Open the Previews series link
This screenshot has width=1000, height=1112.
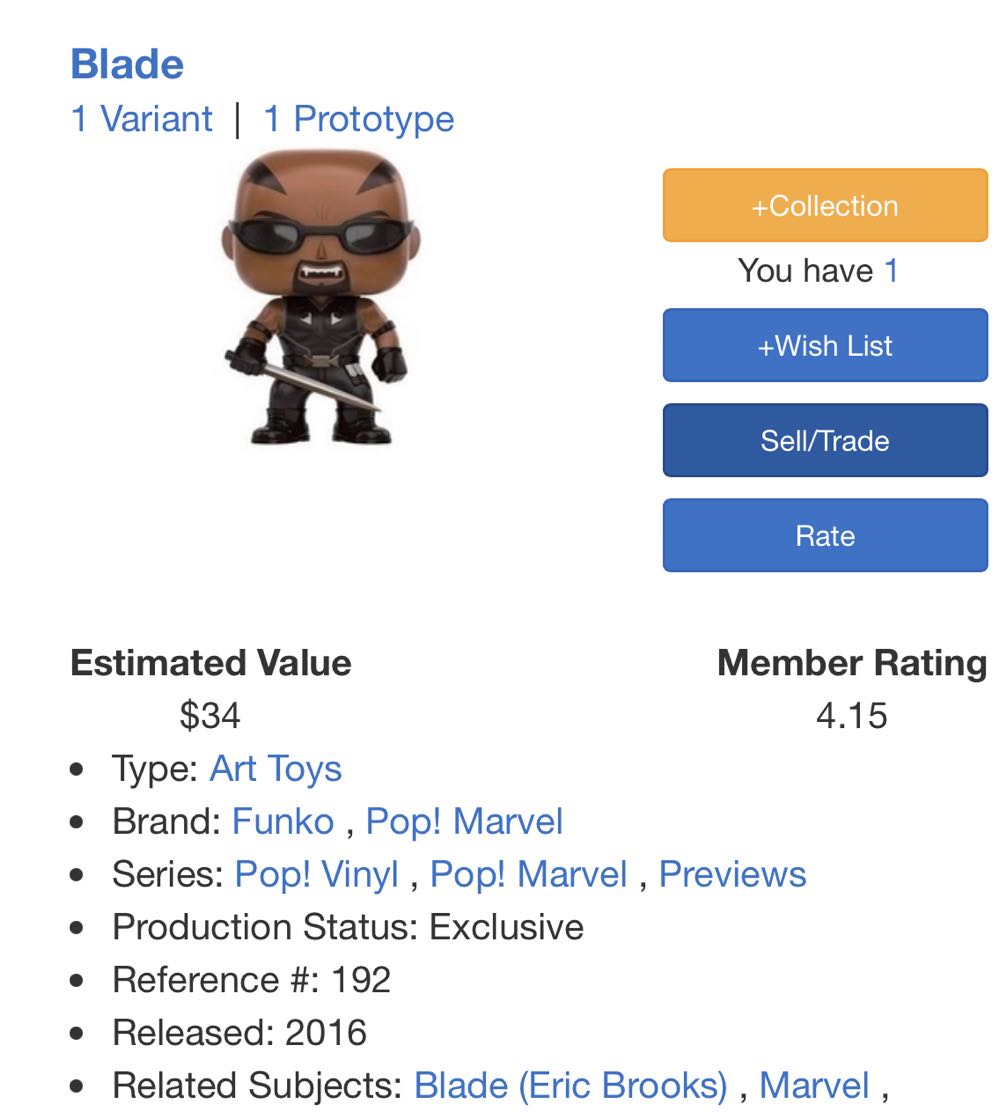pos(732,873)
